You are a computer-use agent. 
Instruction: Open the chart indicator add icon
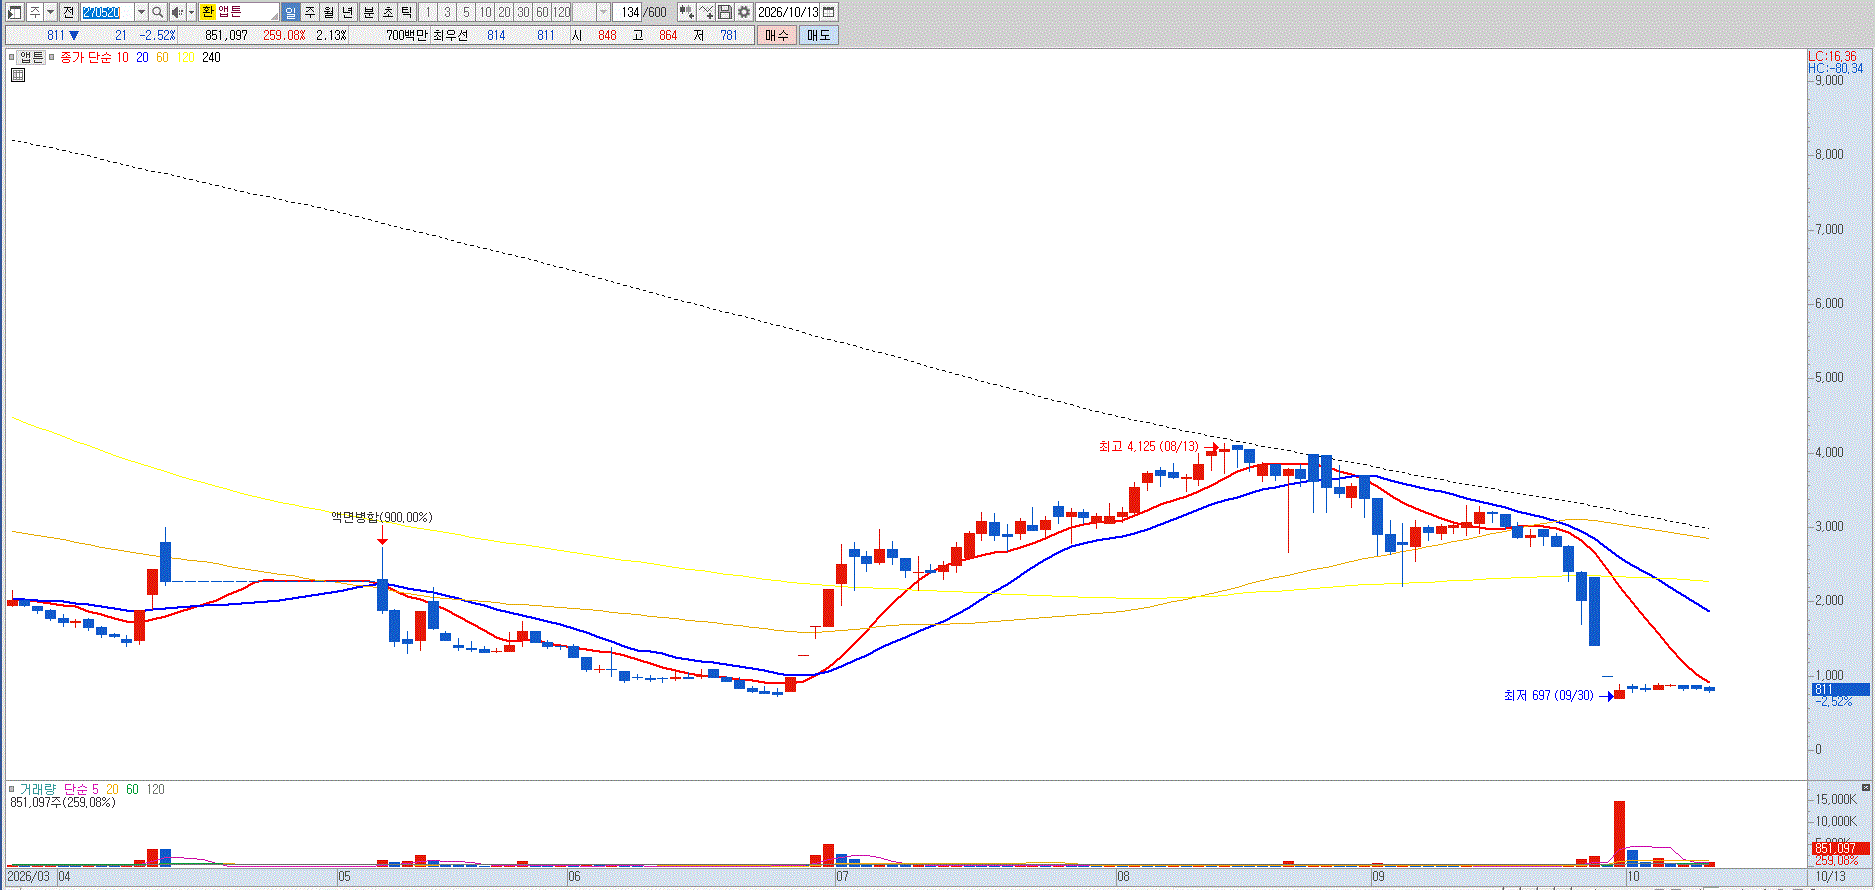pos(686,12)
